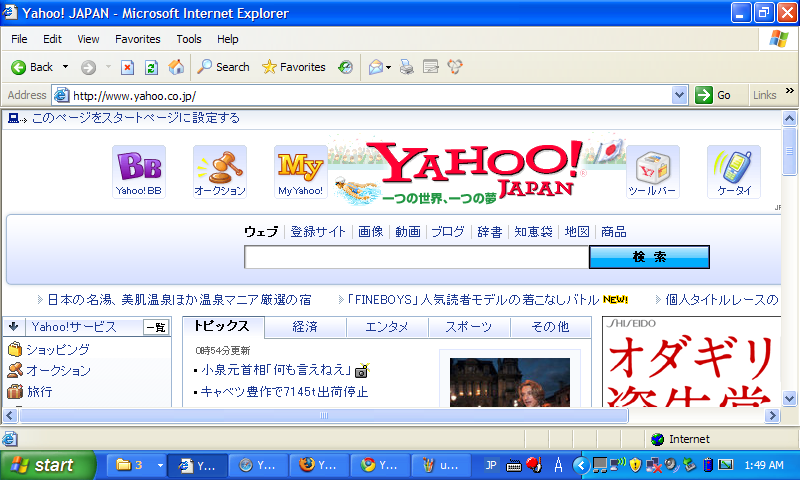Image resolution: width=800 pixels, height=480 pixels.
Task: Open the Yahoo! BB icon
Action: pyautogui.click(x=139, y=172)
